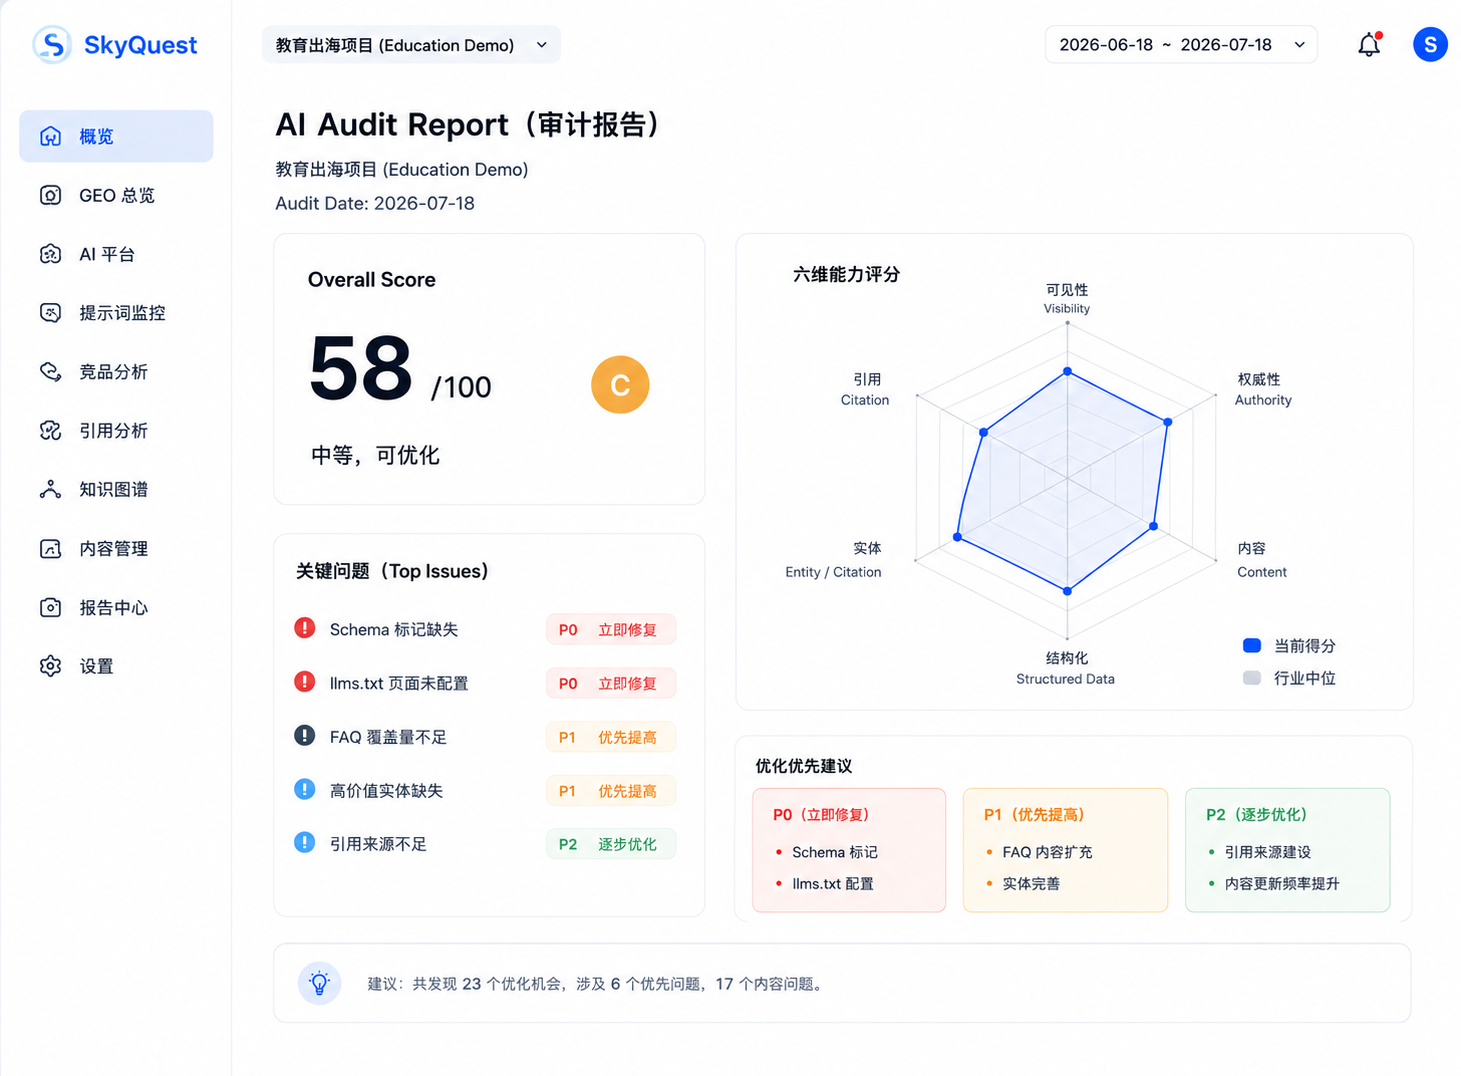This screenshot has height=1076, width=1461.
Task: Click the Authority data point on radar
Action: coord(1168,422)
